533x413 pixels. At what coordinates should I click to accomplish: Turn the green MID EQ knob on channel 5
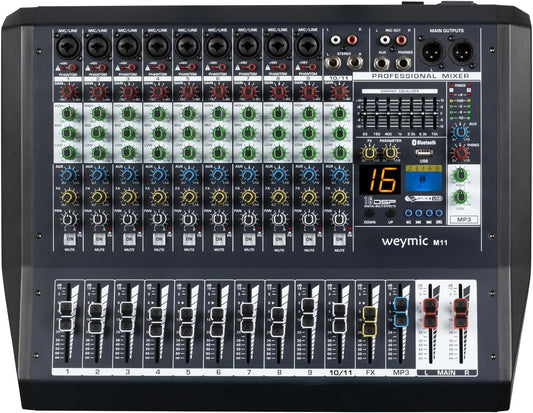189,133
